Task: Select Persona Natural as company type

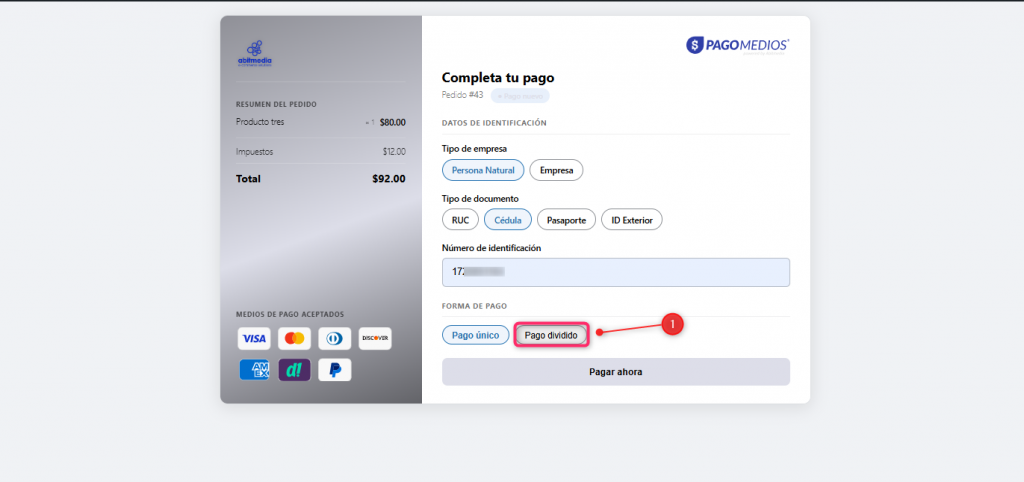Action: tap(483, 170)
